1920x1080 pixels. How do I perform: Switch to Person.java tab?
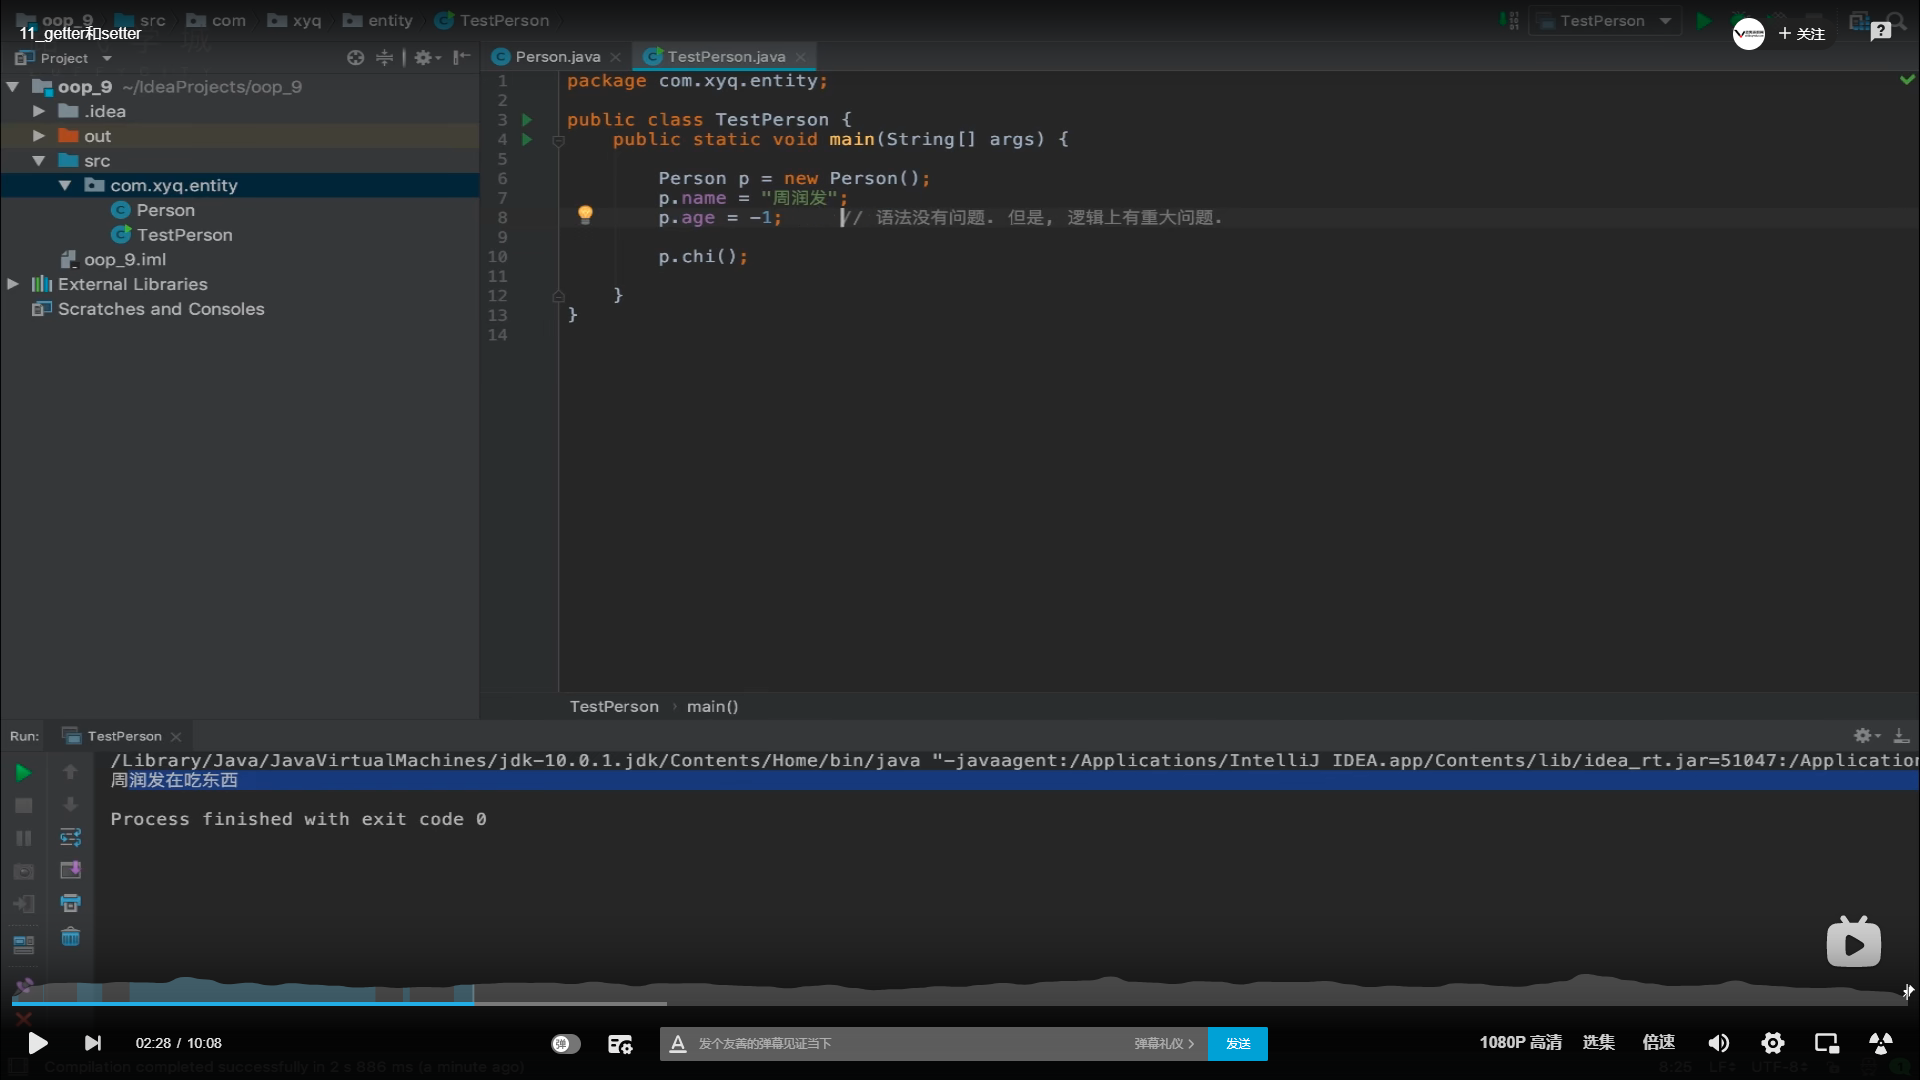[557, 57]
